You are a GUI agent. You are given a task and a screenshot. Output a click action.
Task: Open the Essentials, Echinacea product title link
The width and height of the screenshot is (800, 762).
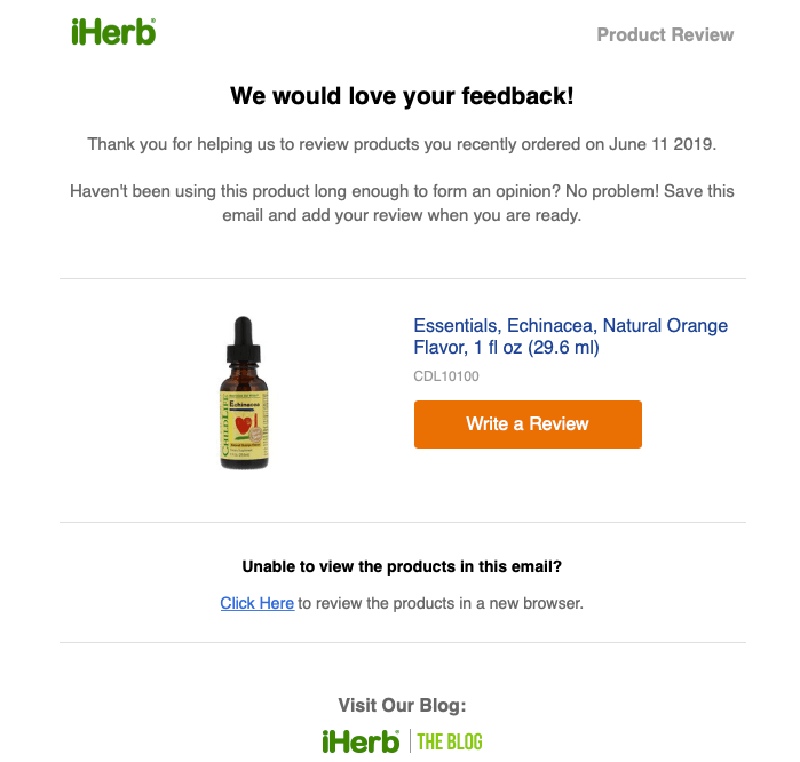pos(570,337)
